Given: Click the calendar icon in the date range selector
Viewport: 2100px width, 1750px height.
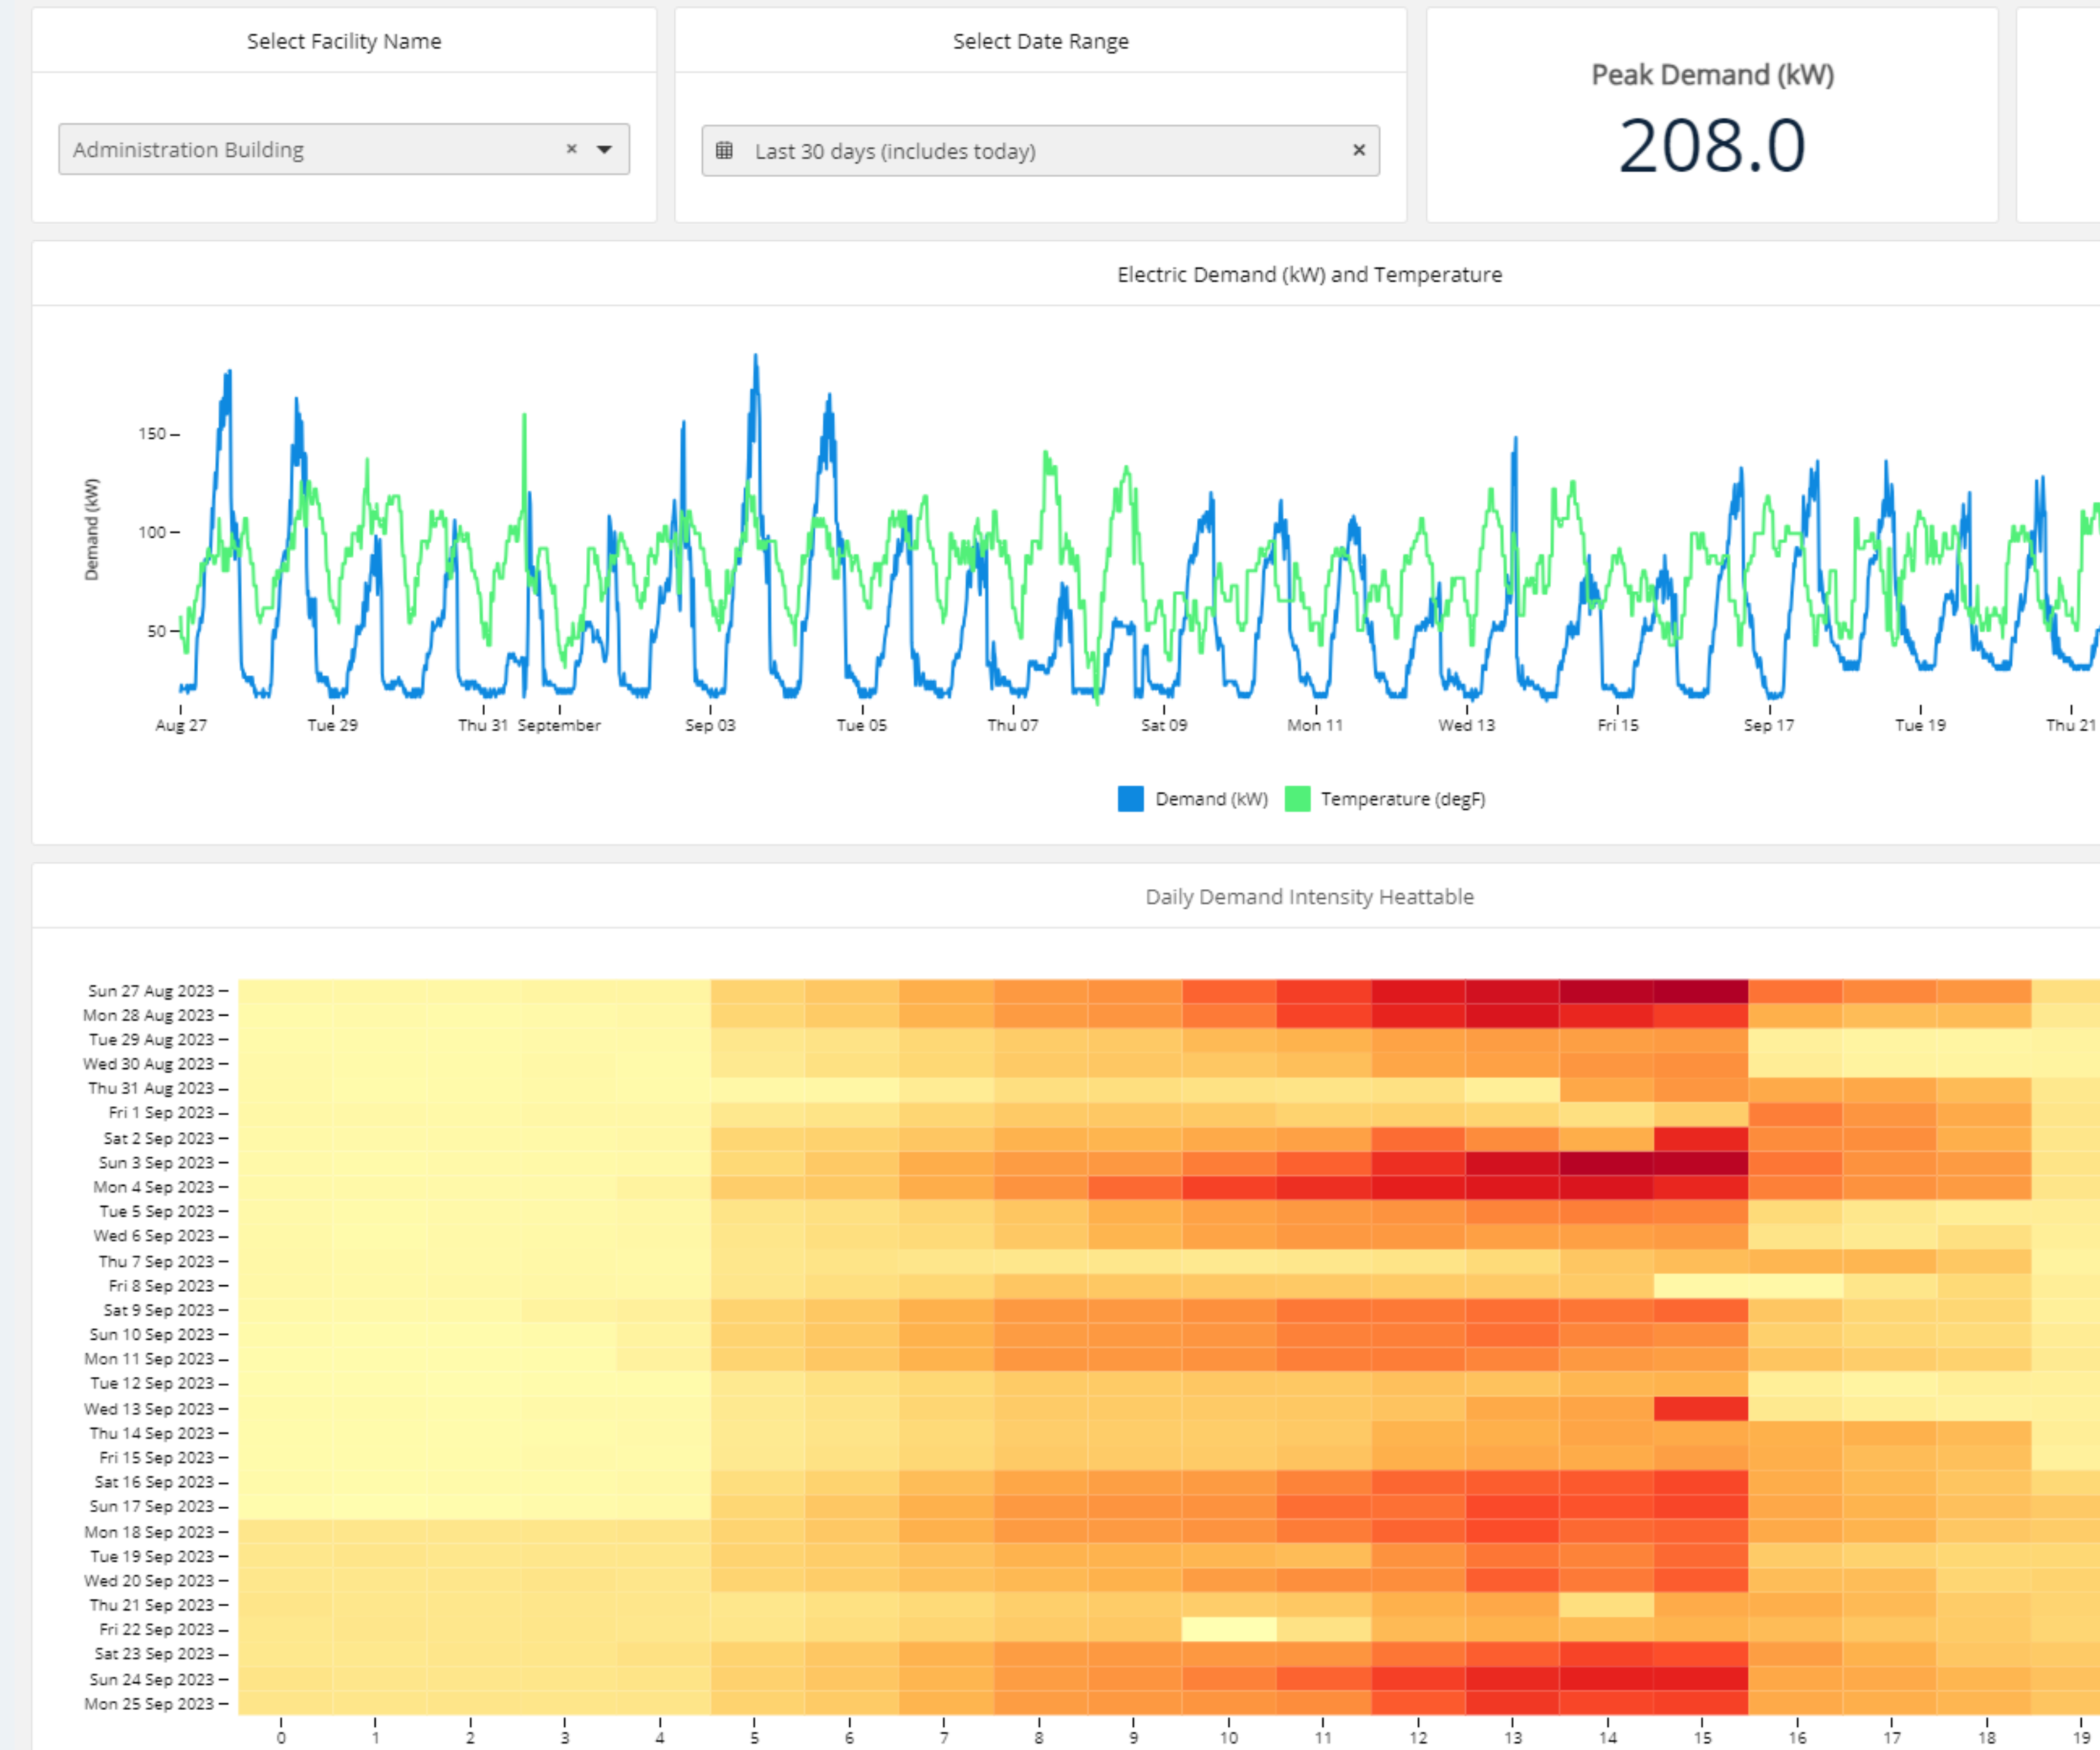Looking at the screenshot, I should pos(724,150).
